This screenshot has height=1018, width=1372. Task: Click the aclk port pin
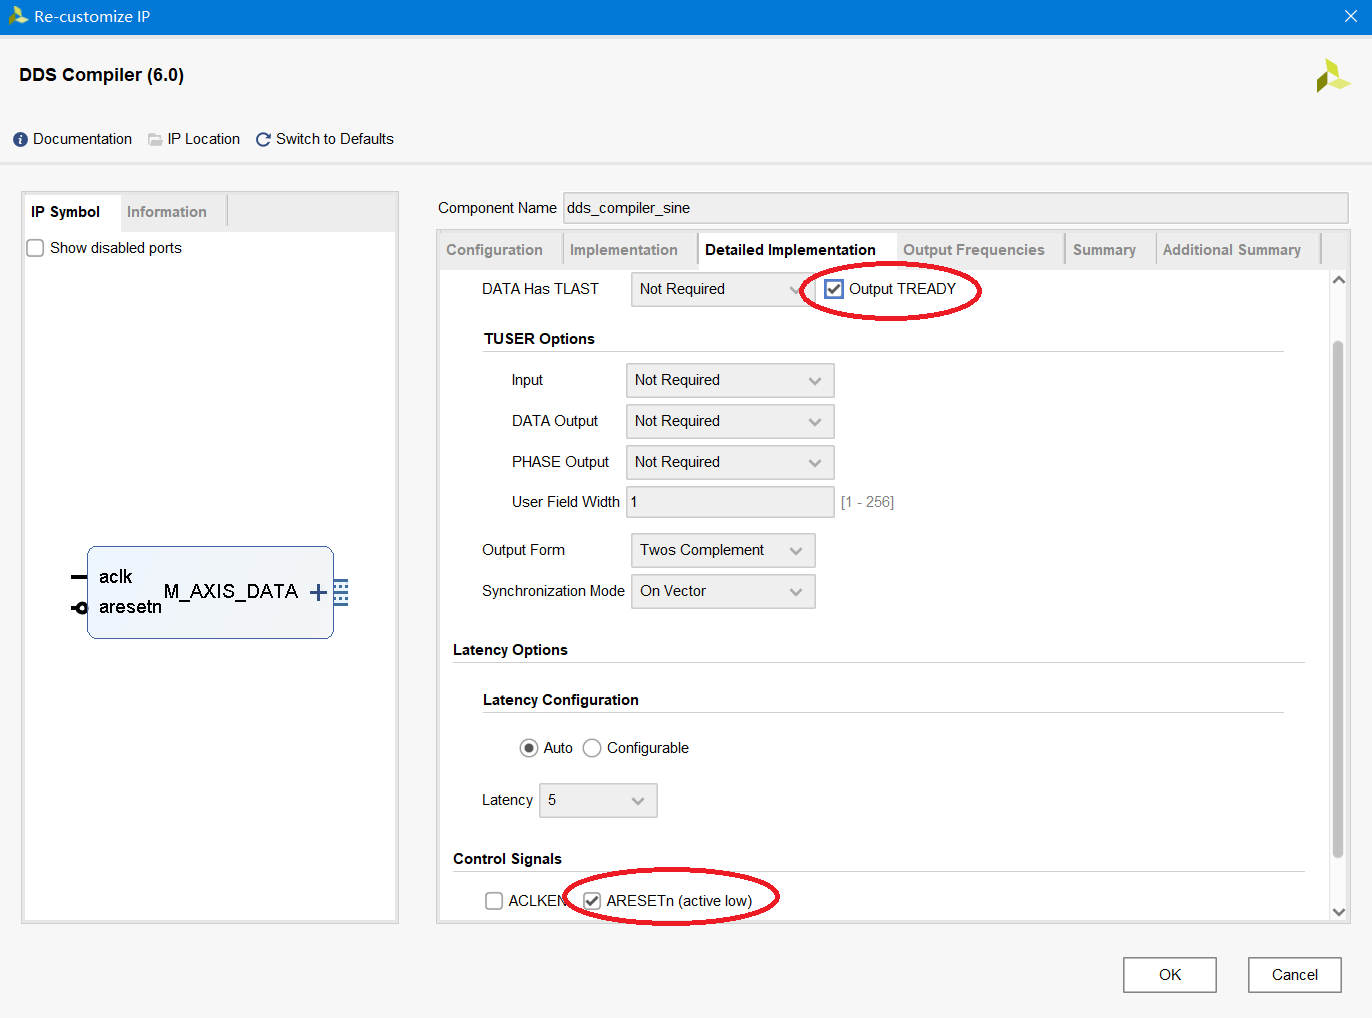coord(79,577)
